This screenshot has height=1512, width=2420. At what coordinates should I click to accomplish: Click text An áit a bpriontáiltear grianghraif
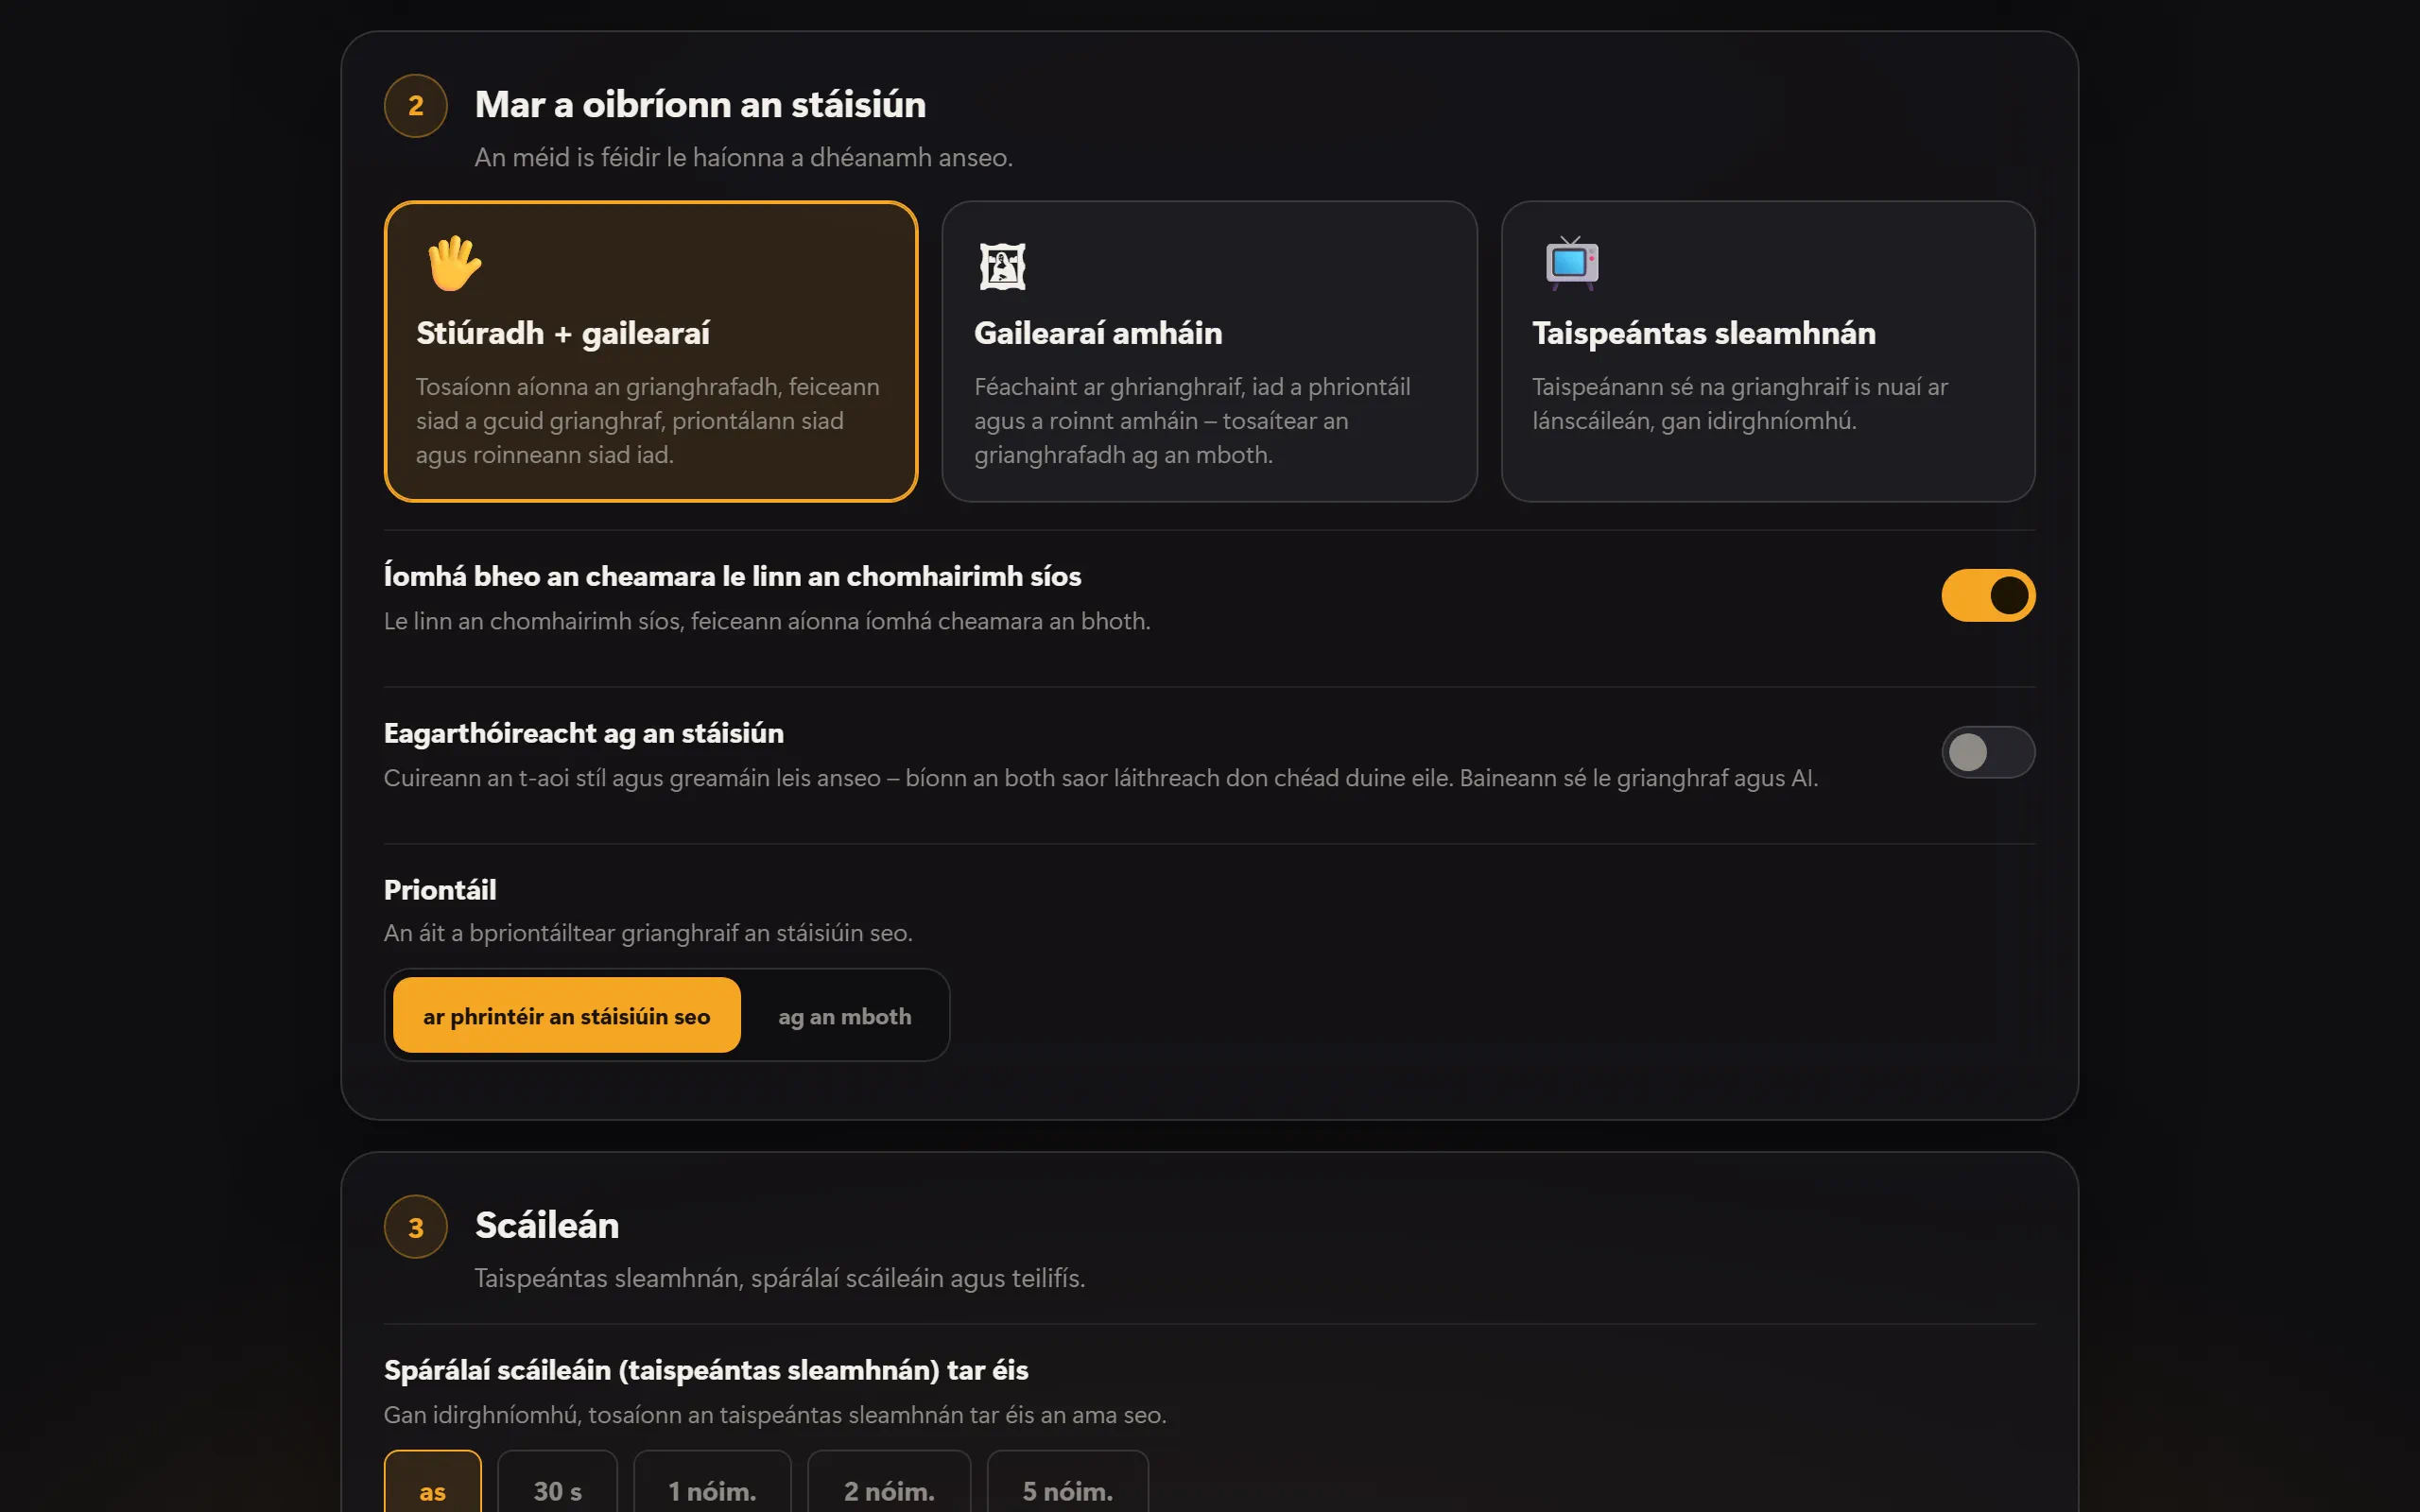(648, 933)
